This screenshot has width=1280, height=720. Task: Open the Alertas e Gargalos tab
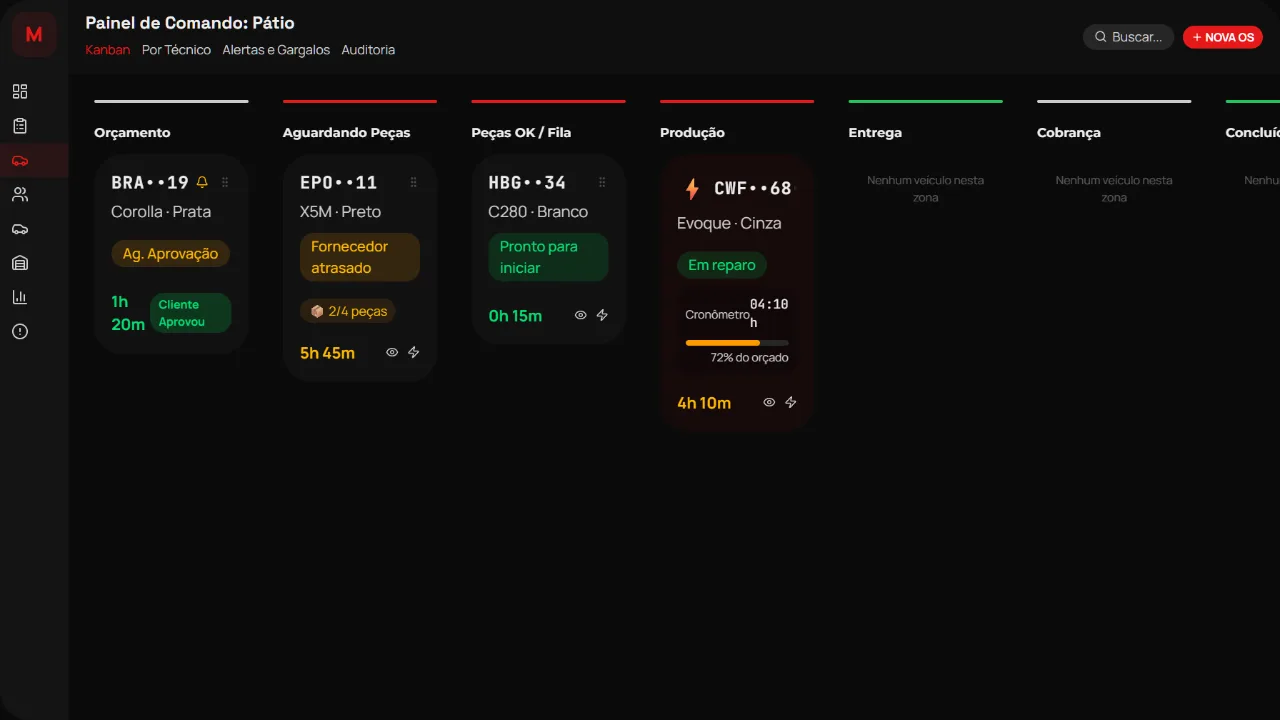click(276, 49)
